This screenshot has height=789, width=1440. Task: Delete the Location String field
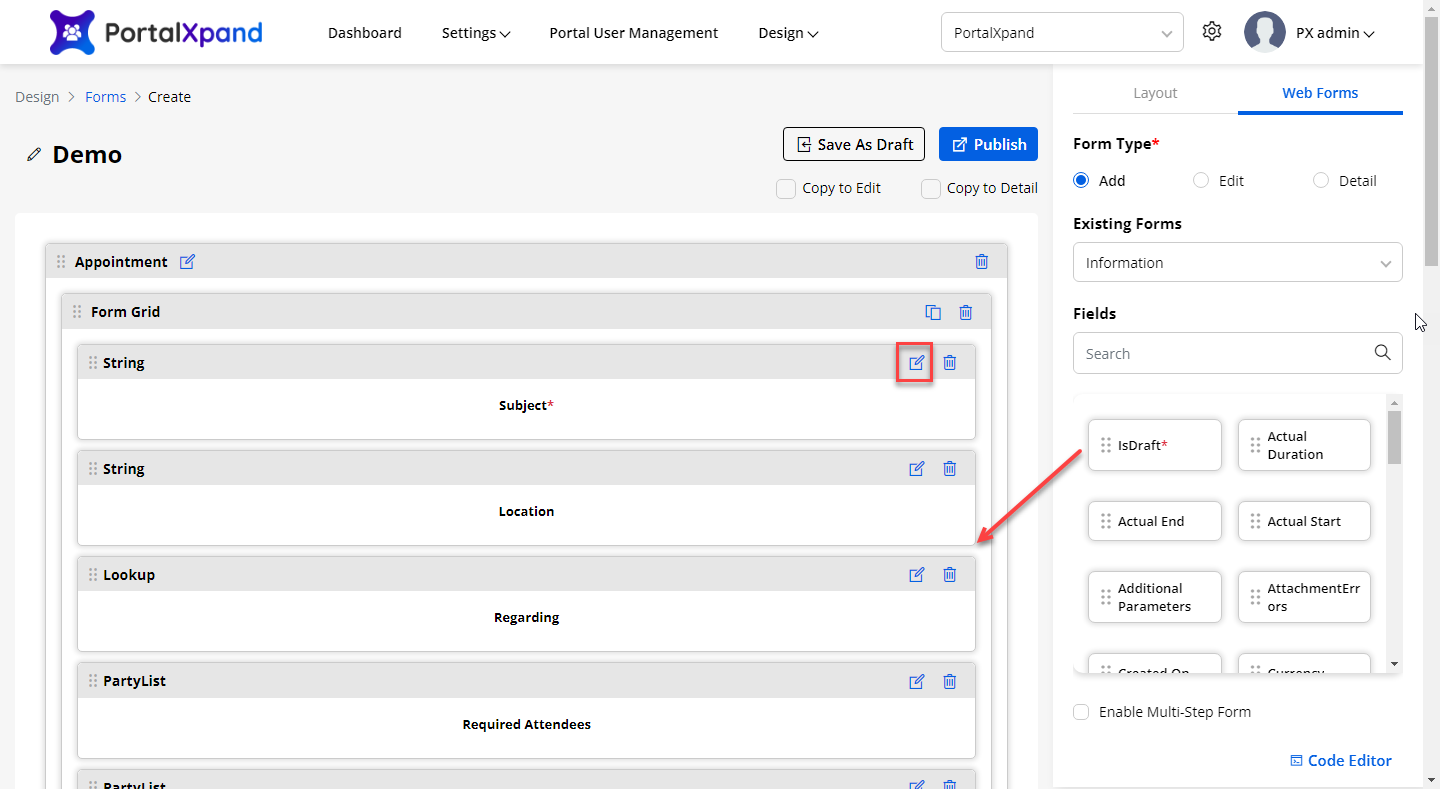(950, 469)
